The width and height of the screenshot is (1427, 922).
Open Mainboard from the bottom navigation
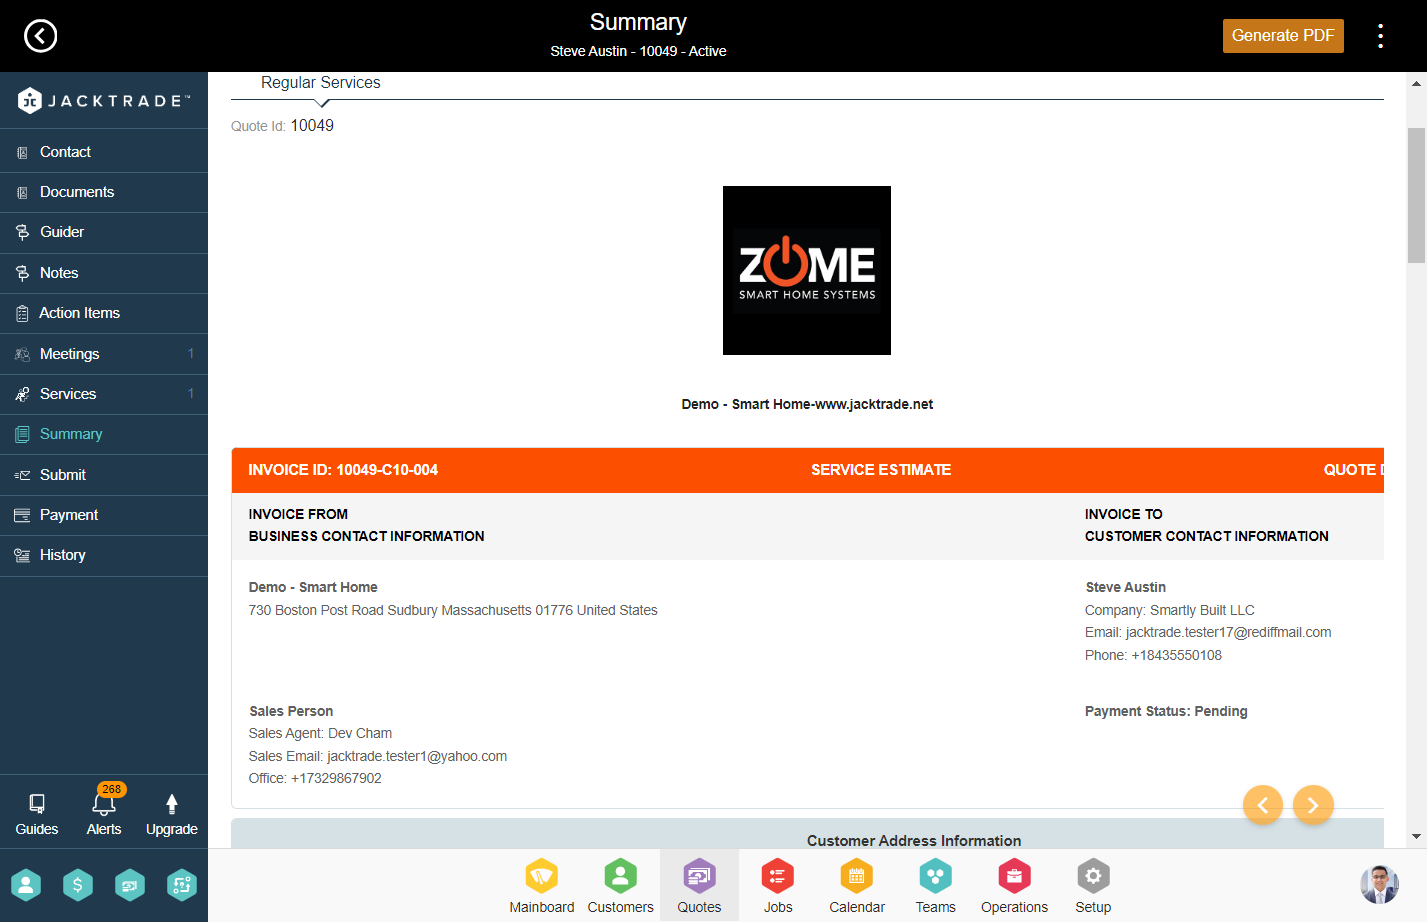[542, 886]
